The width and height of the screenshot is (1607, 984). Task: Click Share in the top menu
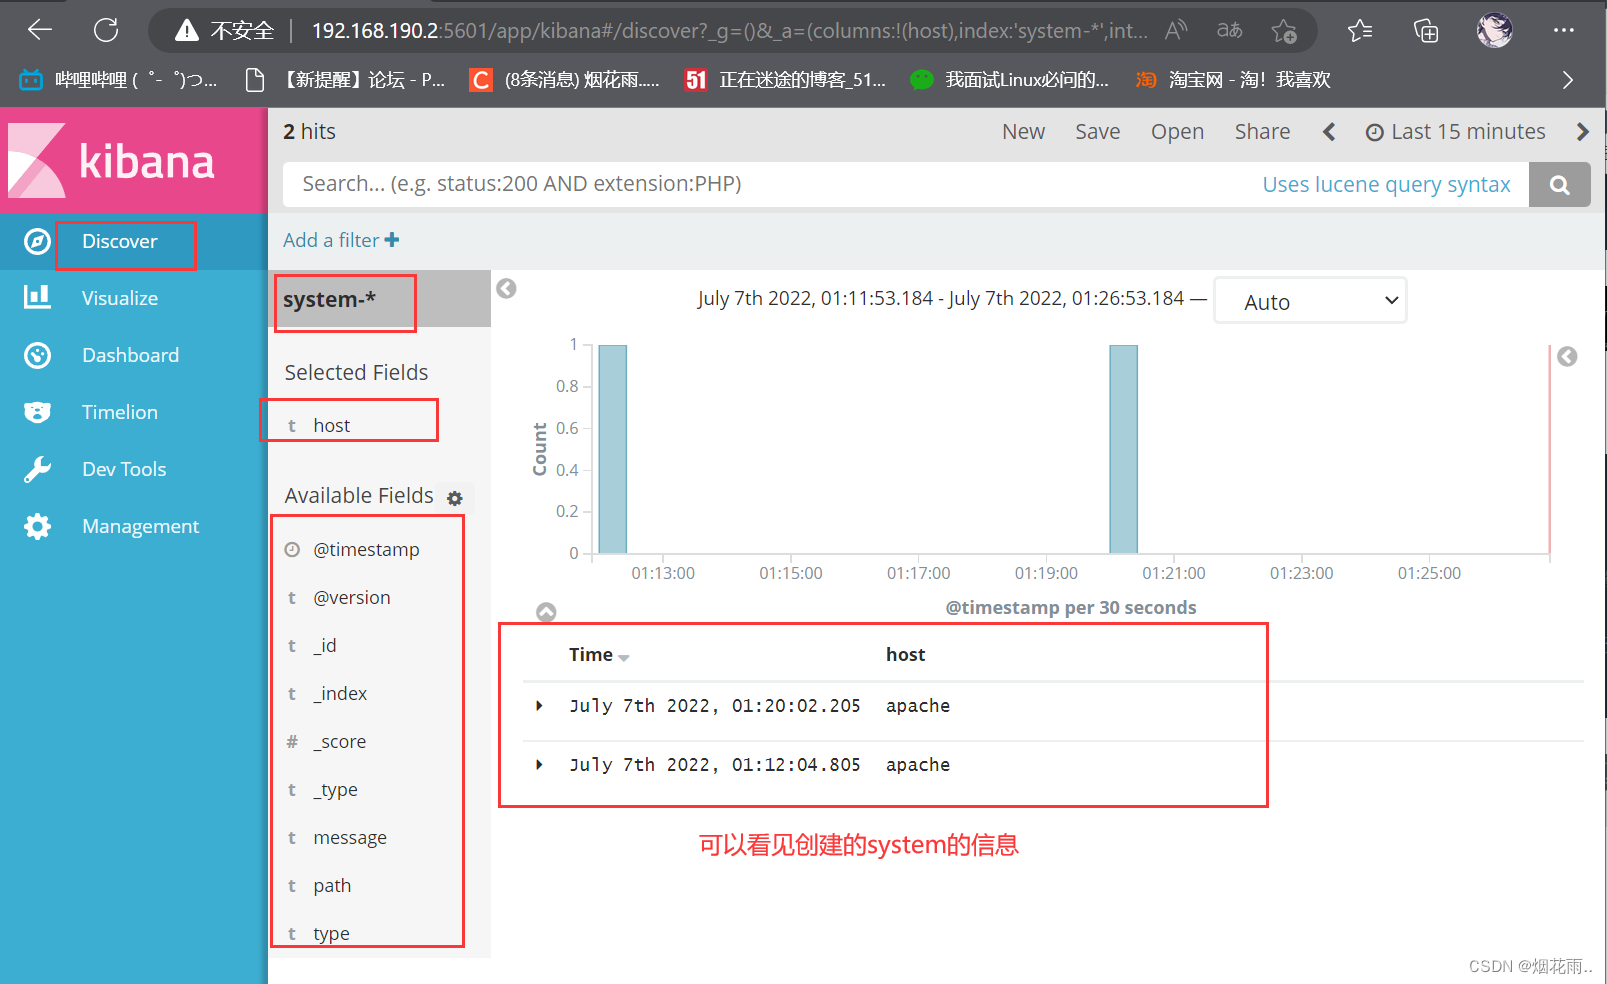1262,132
